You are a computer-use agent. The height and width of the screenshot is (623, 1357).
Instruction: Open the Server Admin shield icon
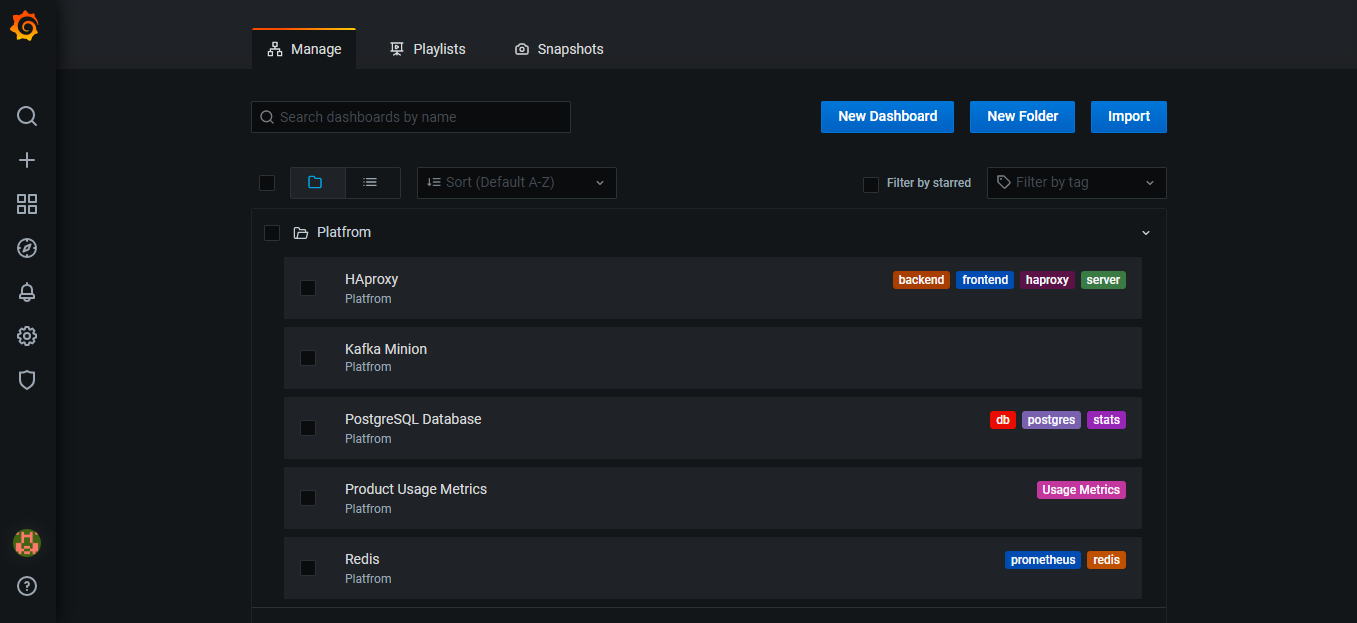point(27,380)
